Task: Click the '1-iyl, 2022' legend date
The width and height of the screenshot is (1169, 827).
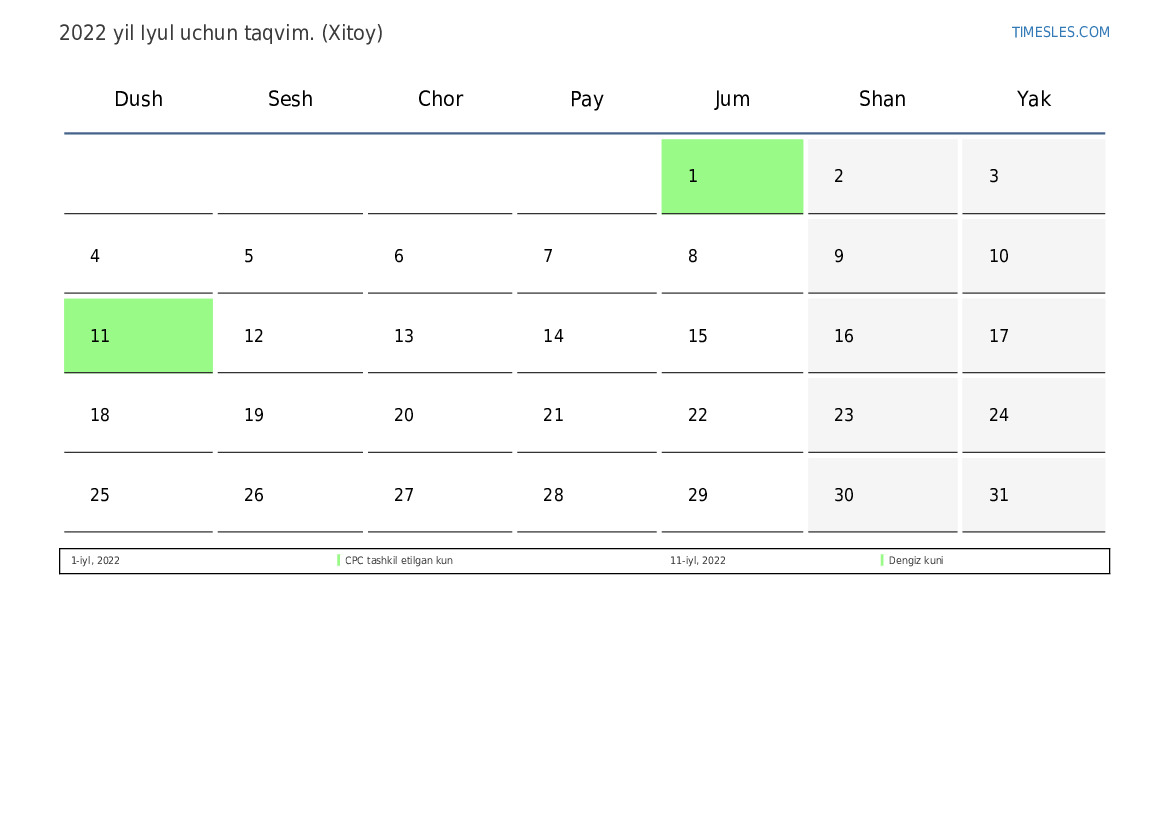Action: 95,561
